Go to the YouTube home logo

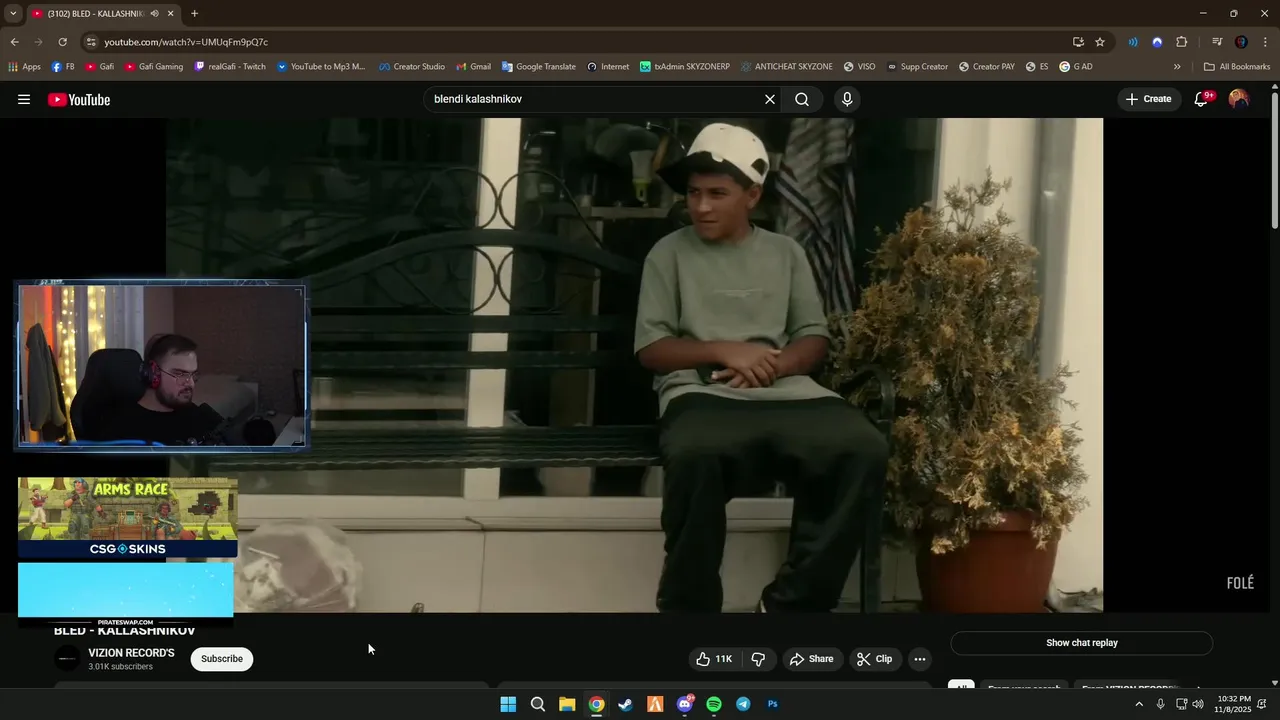[79, 99]
